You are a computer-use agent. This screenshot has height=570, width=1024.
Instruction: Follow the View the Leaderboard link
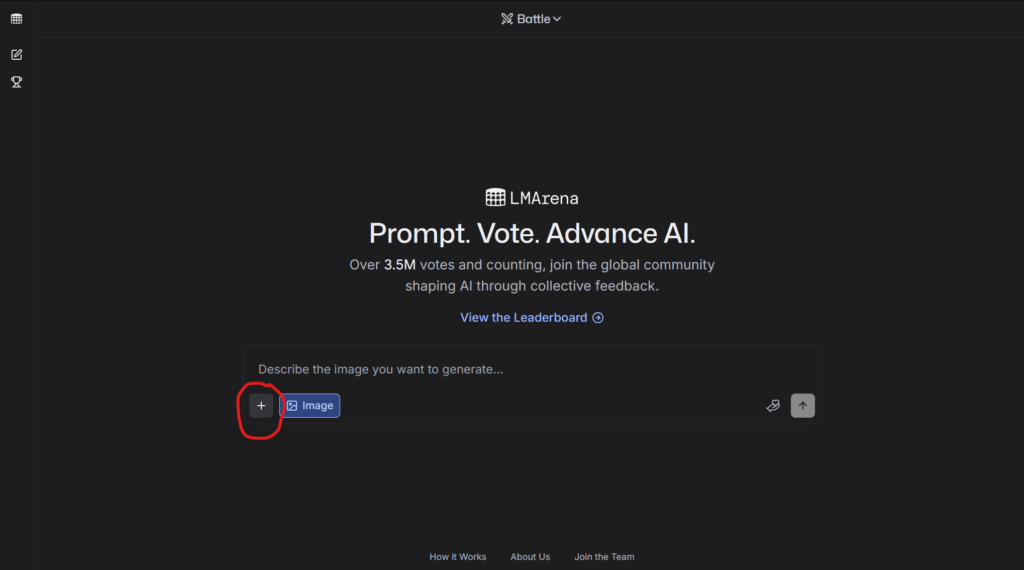[x=523, y=318]
